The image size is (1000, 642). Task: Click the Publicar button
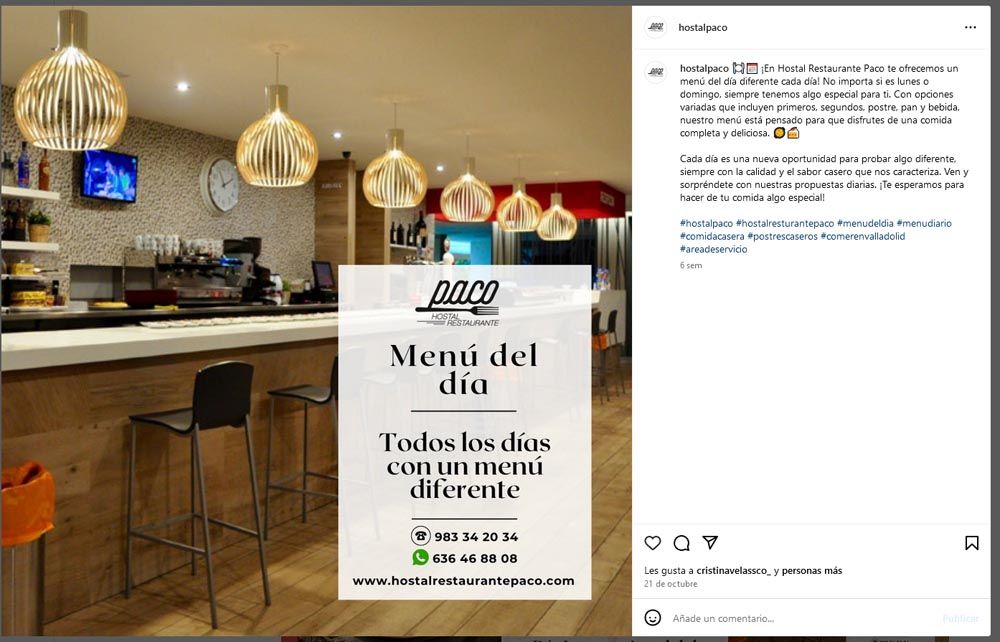[x=960, y=618]
